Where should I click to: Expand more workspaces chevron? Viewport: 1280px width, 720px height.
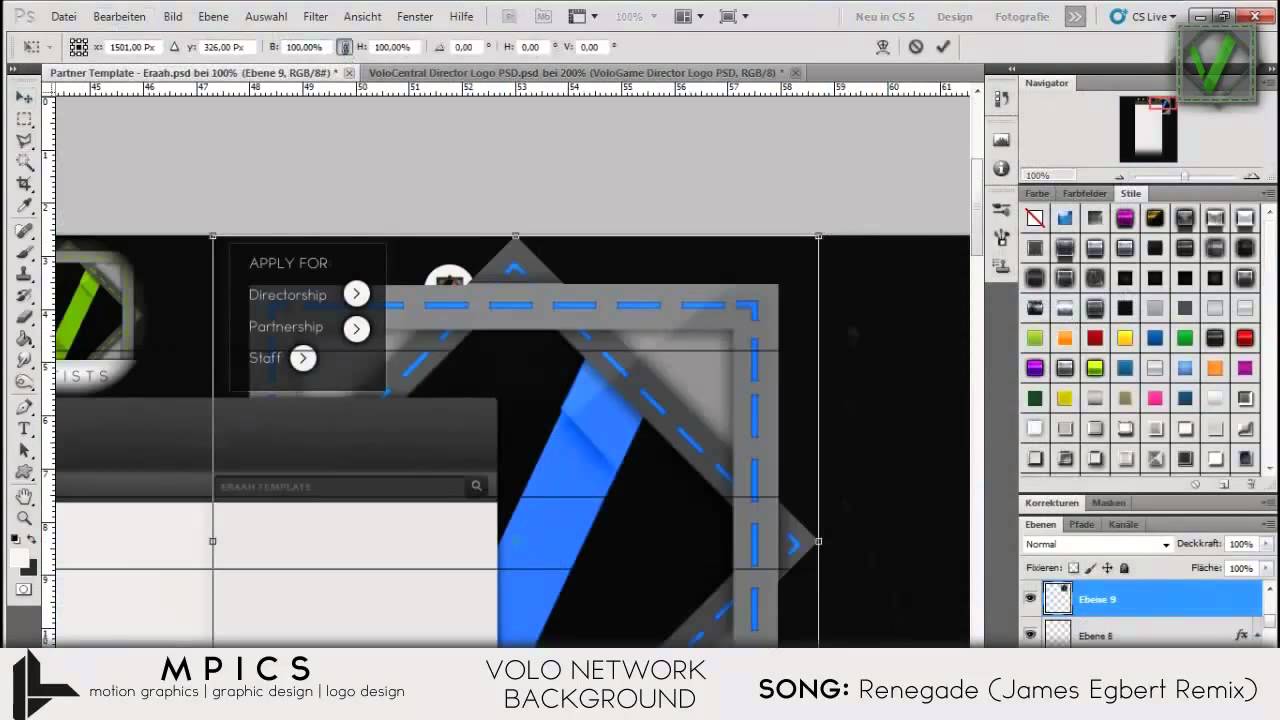[1075, 17]
